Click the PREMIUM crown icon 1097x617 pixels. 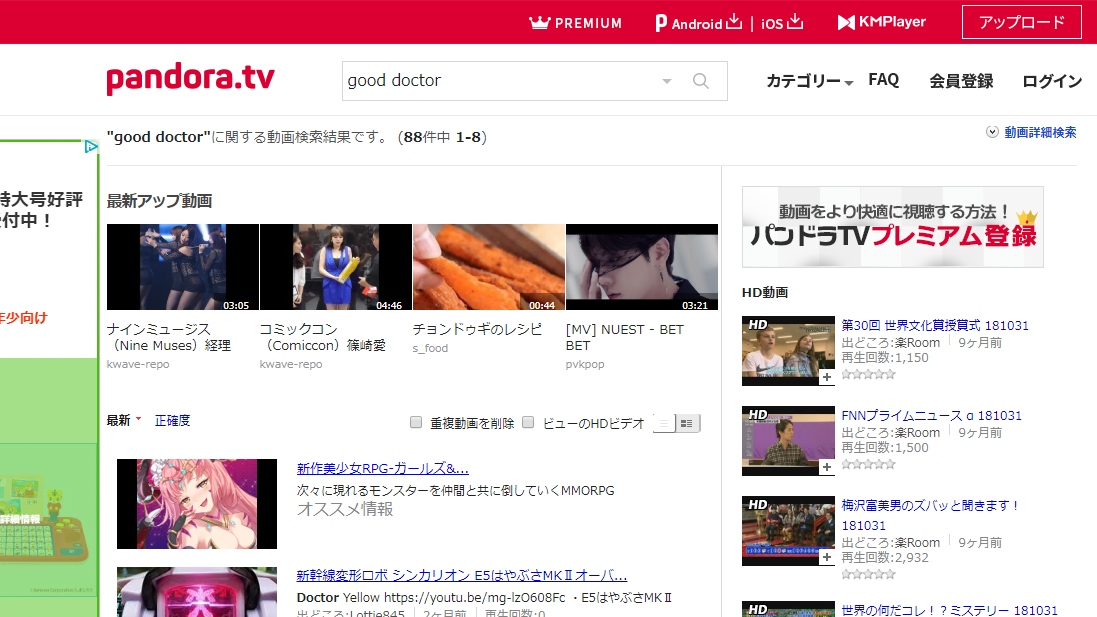coord(539,22)
